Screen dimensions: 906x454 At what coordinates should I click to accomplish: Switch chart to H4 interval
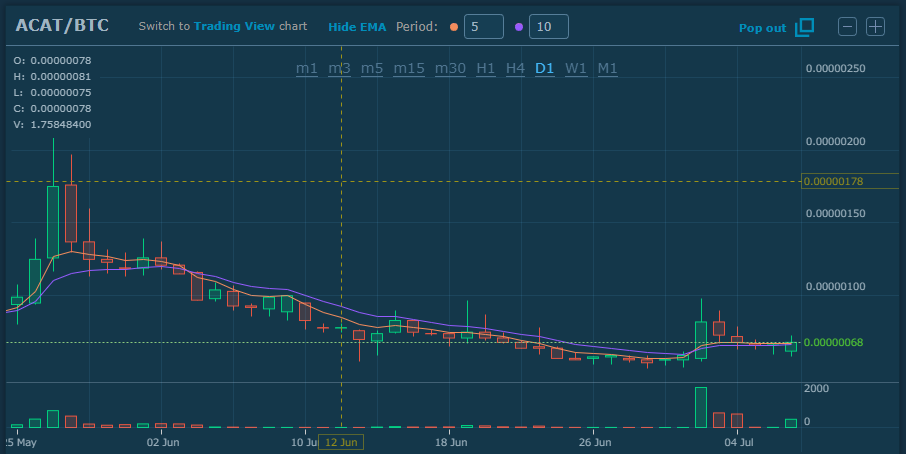tap(515, 68)
